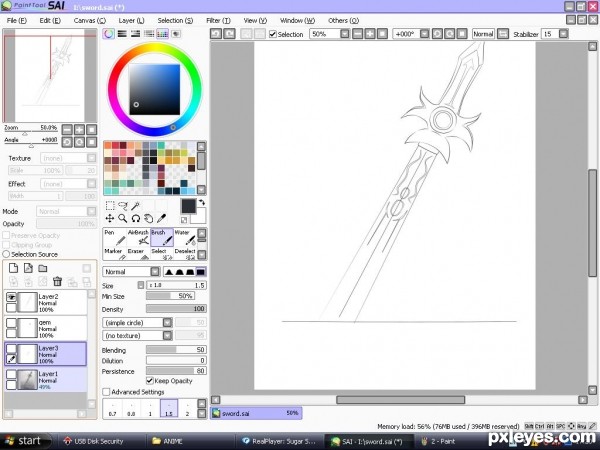Show the scratchpad panel
This screenshot has height=450, width=600.
176,34
